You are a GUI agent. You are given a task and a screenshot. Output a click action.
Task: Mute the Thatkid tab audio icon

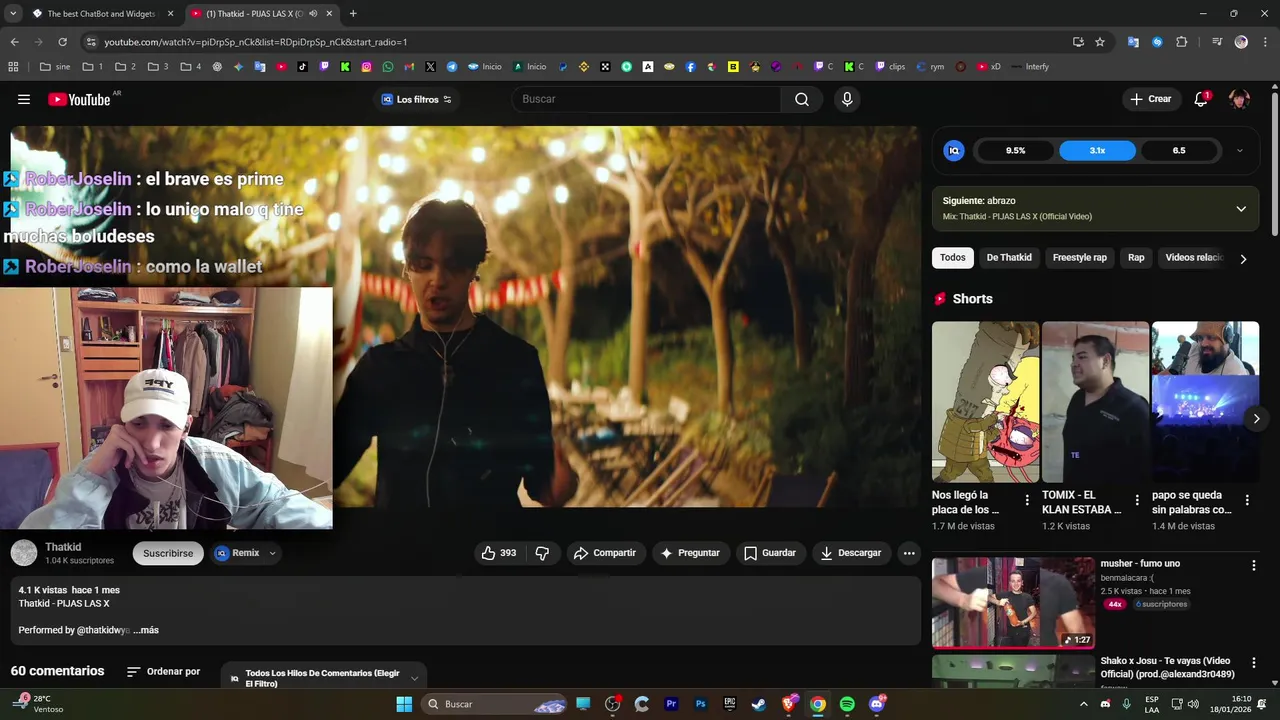[313, 14]
